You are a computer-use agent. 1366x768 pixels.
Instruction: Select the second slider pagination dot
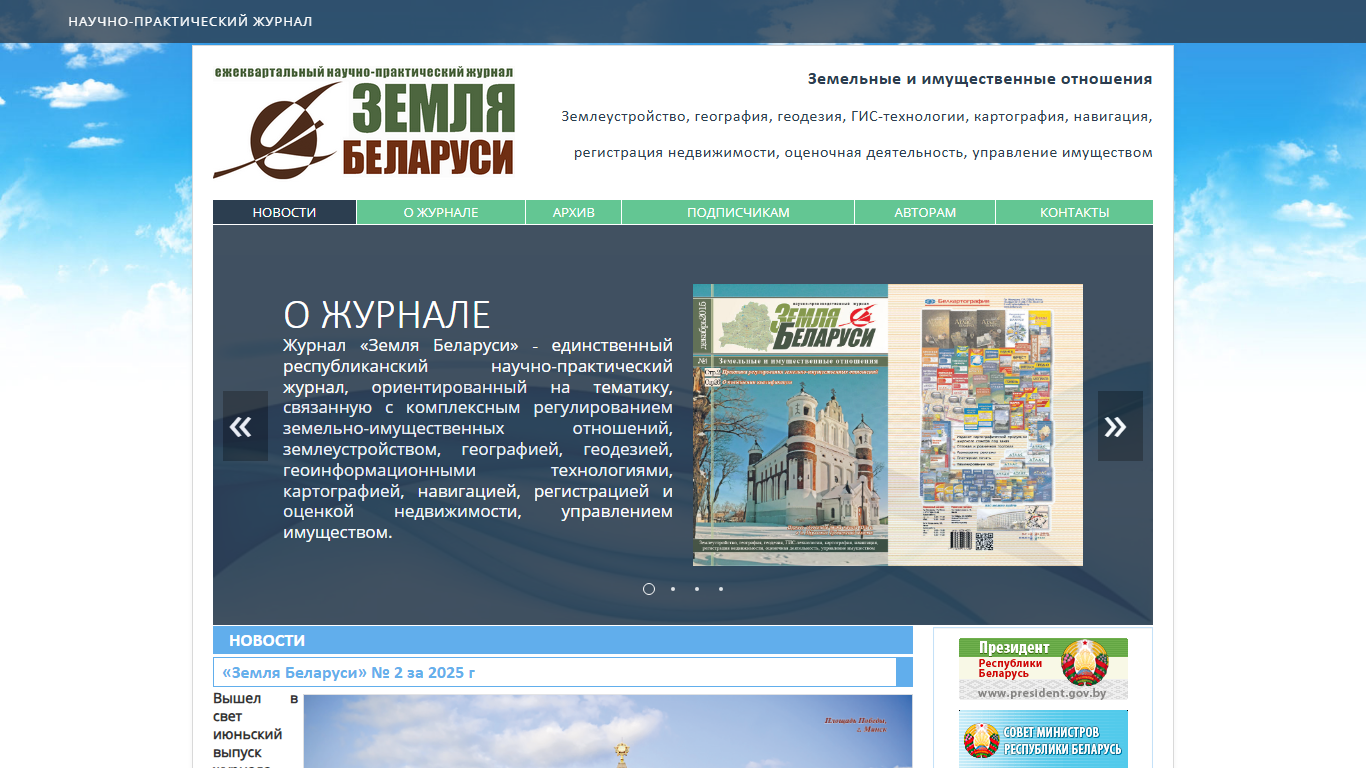point(673,589)
